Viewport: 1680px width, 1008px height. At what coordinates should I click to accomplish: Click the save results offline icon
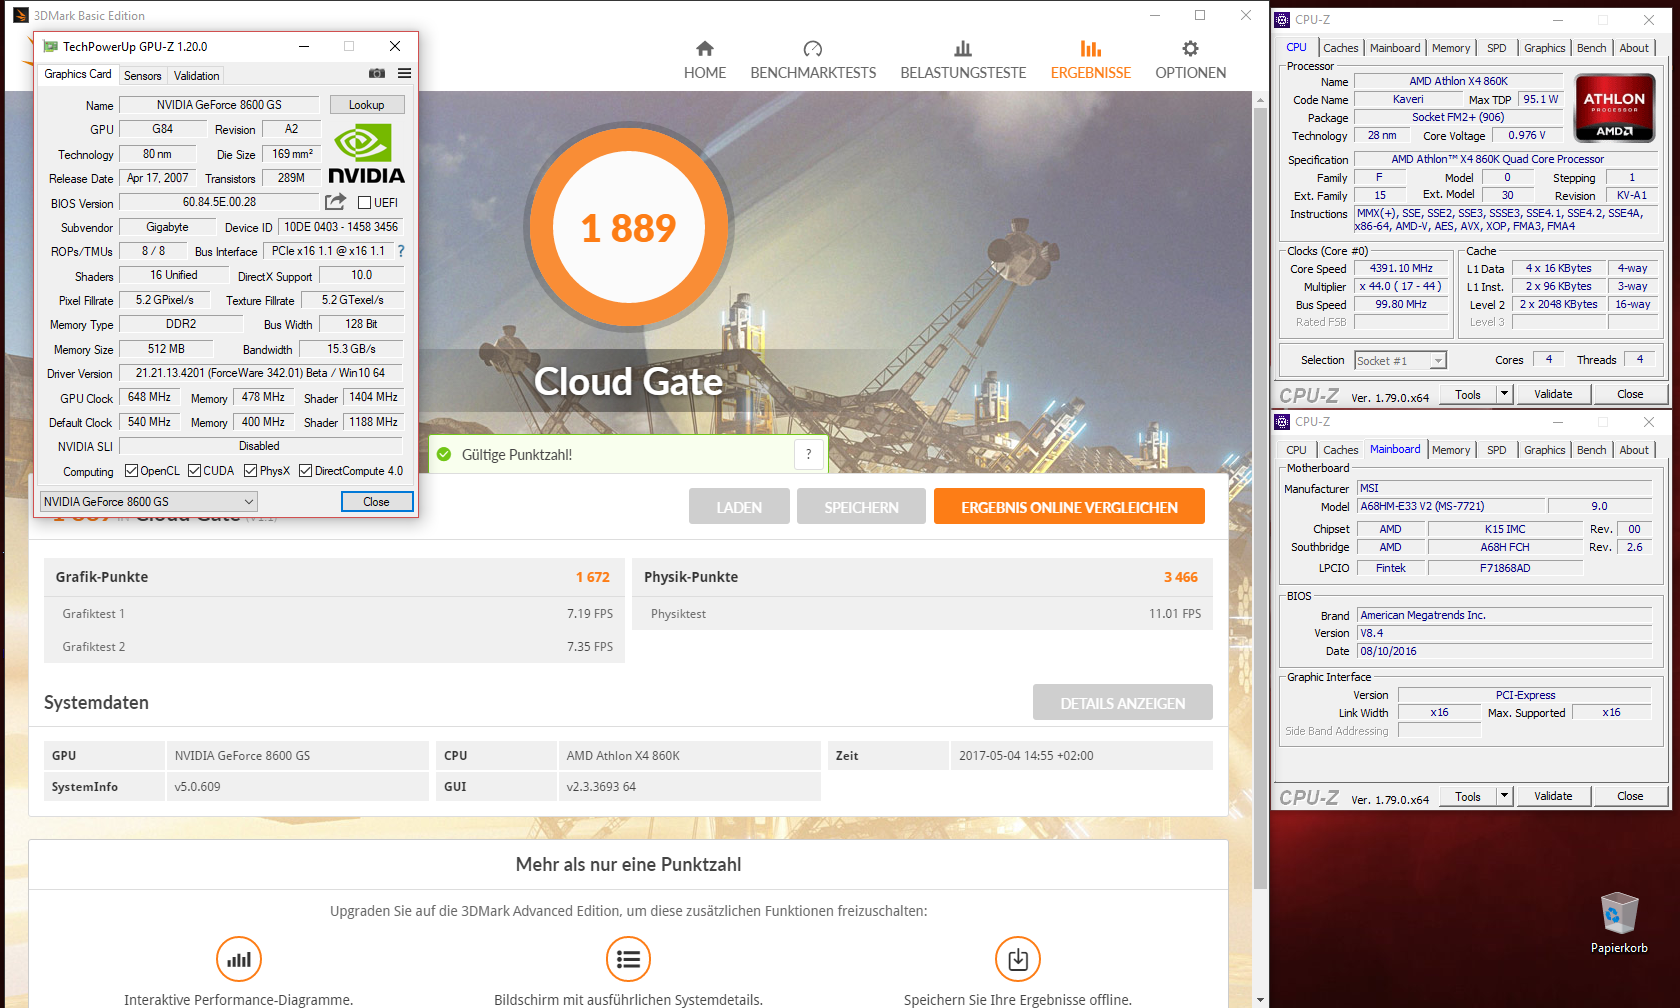point(1018,959)
